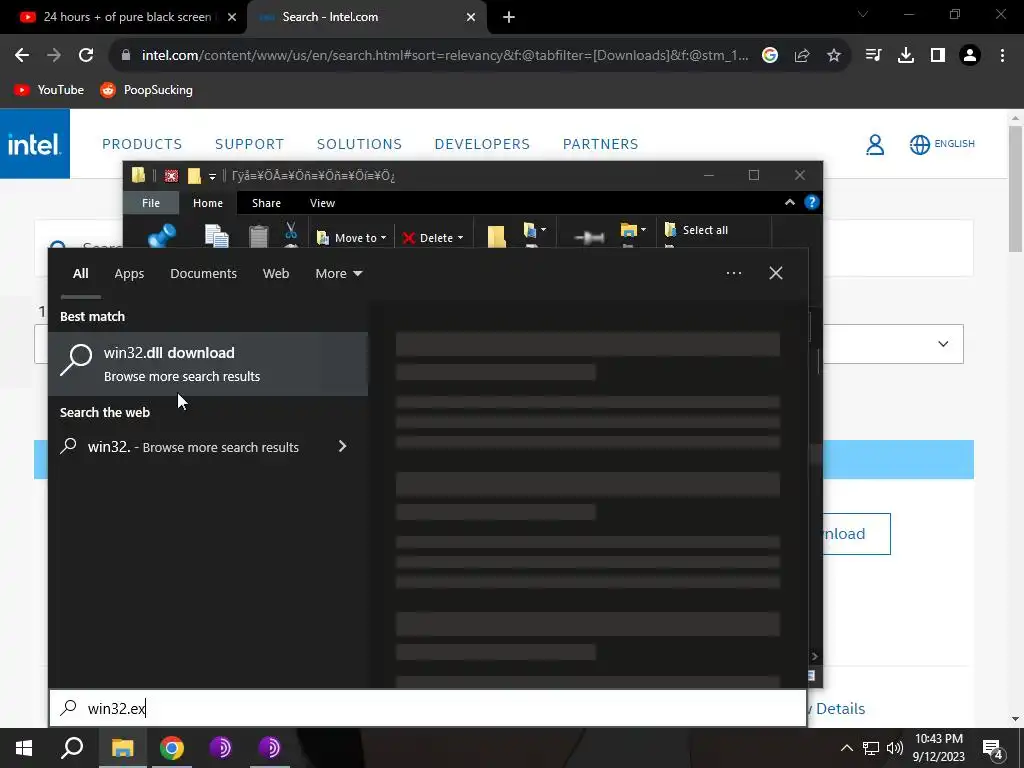Open PoopSucking bookmark
This screenshot has width=1024, height=768.
pos(146,90)
